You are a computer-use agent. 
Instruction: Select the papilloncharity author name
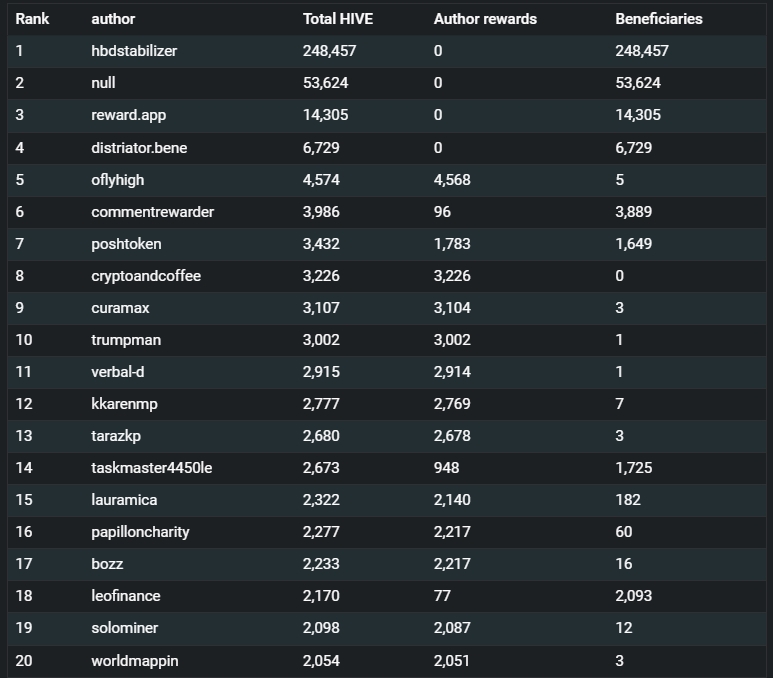140,532
